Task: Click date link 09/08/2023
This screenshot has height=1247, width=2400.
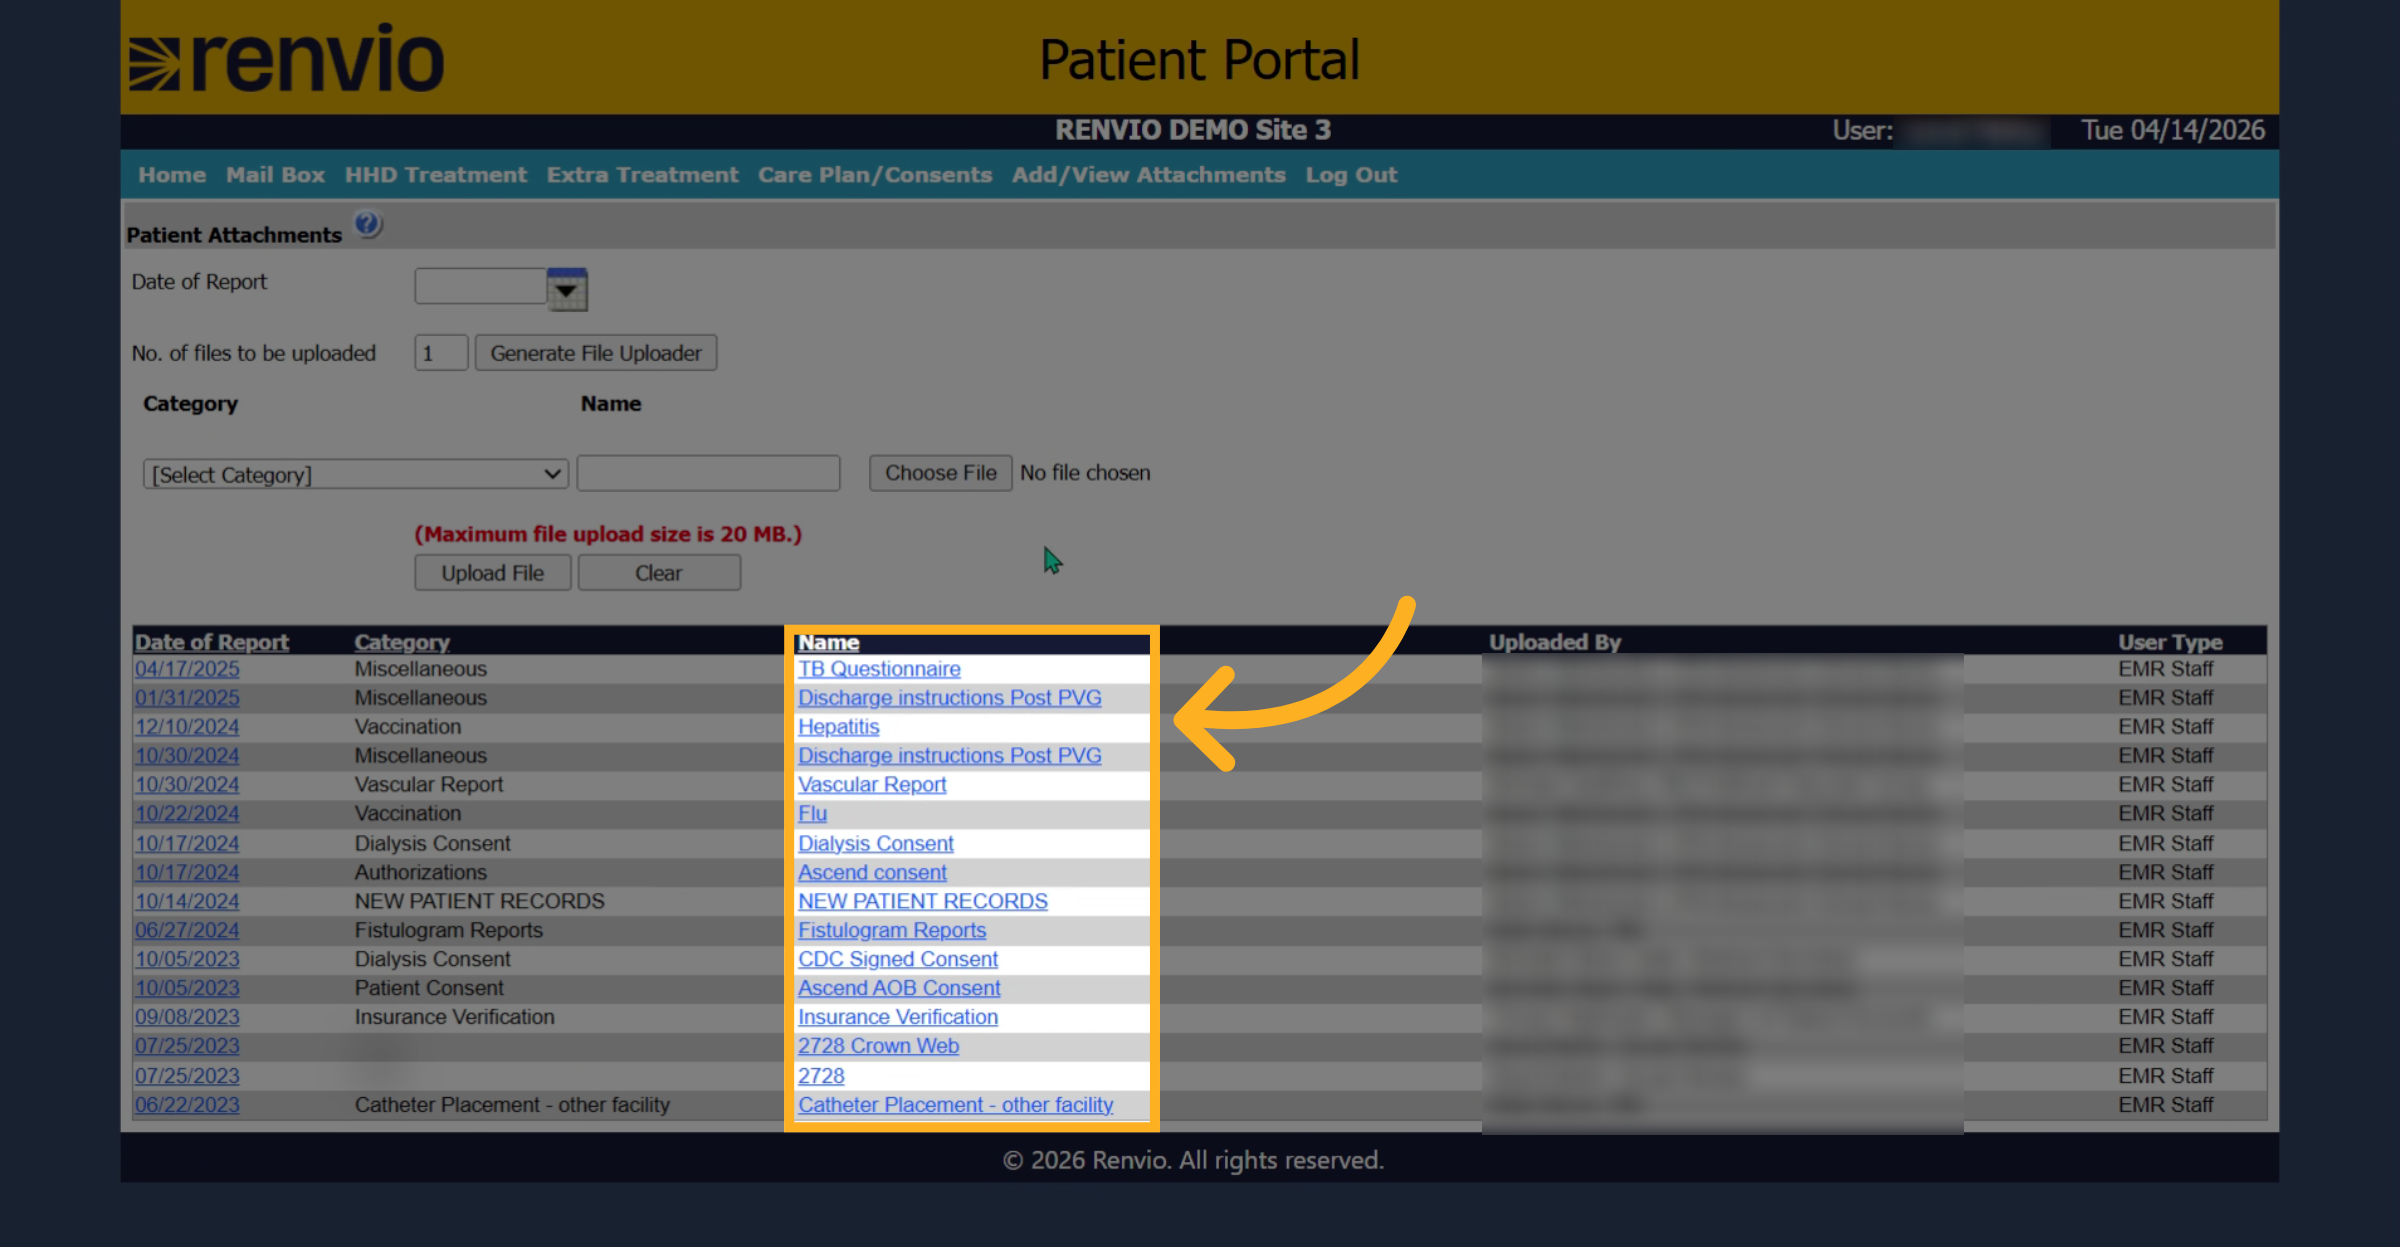Action: click(187, 1018)
